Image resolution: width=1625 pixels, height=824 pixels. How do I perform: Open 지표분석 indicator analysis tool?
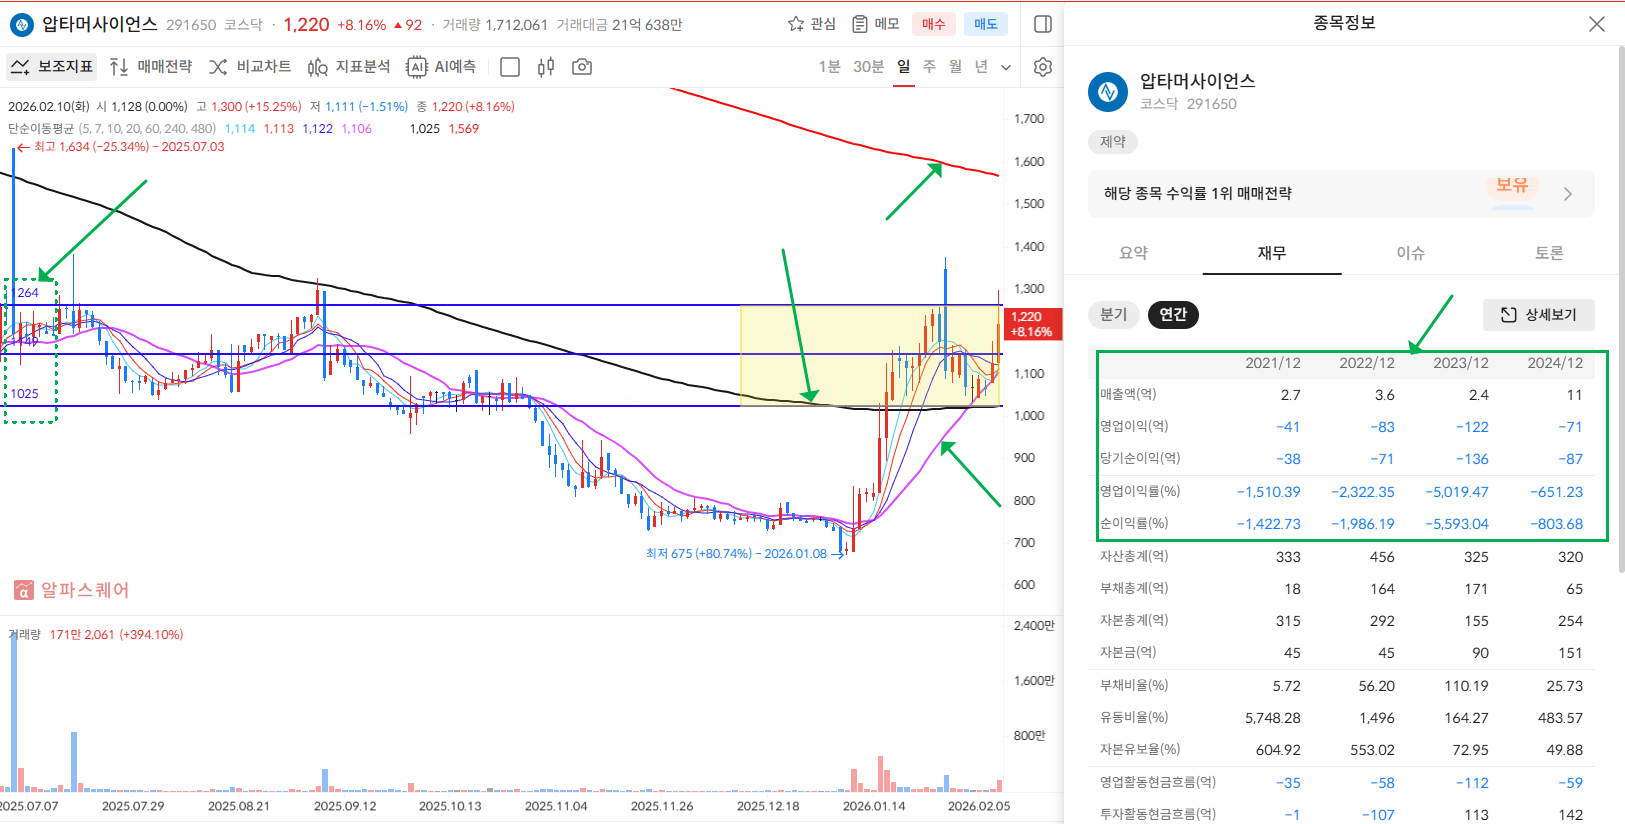point(349,67)
